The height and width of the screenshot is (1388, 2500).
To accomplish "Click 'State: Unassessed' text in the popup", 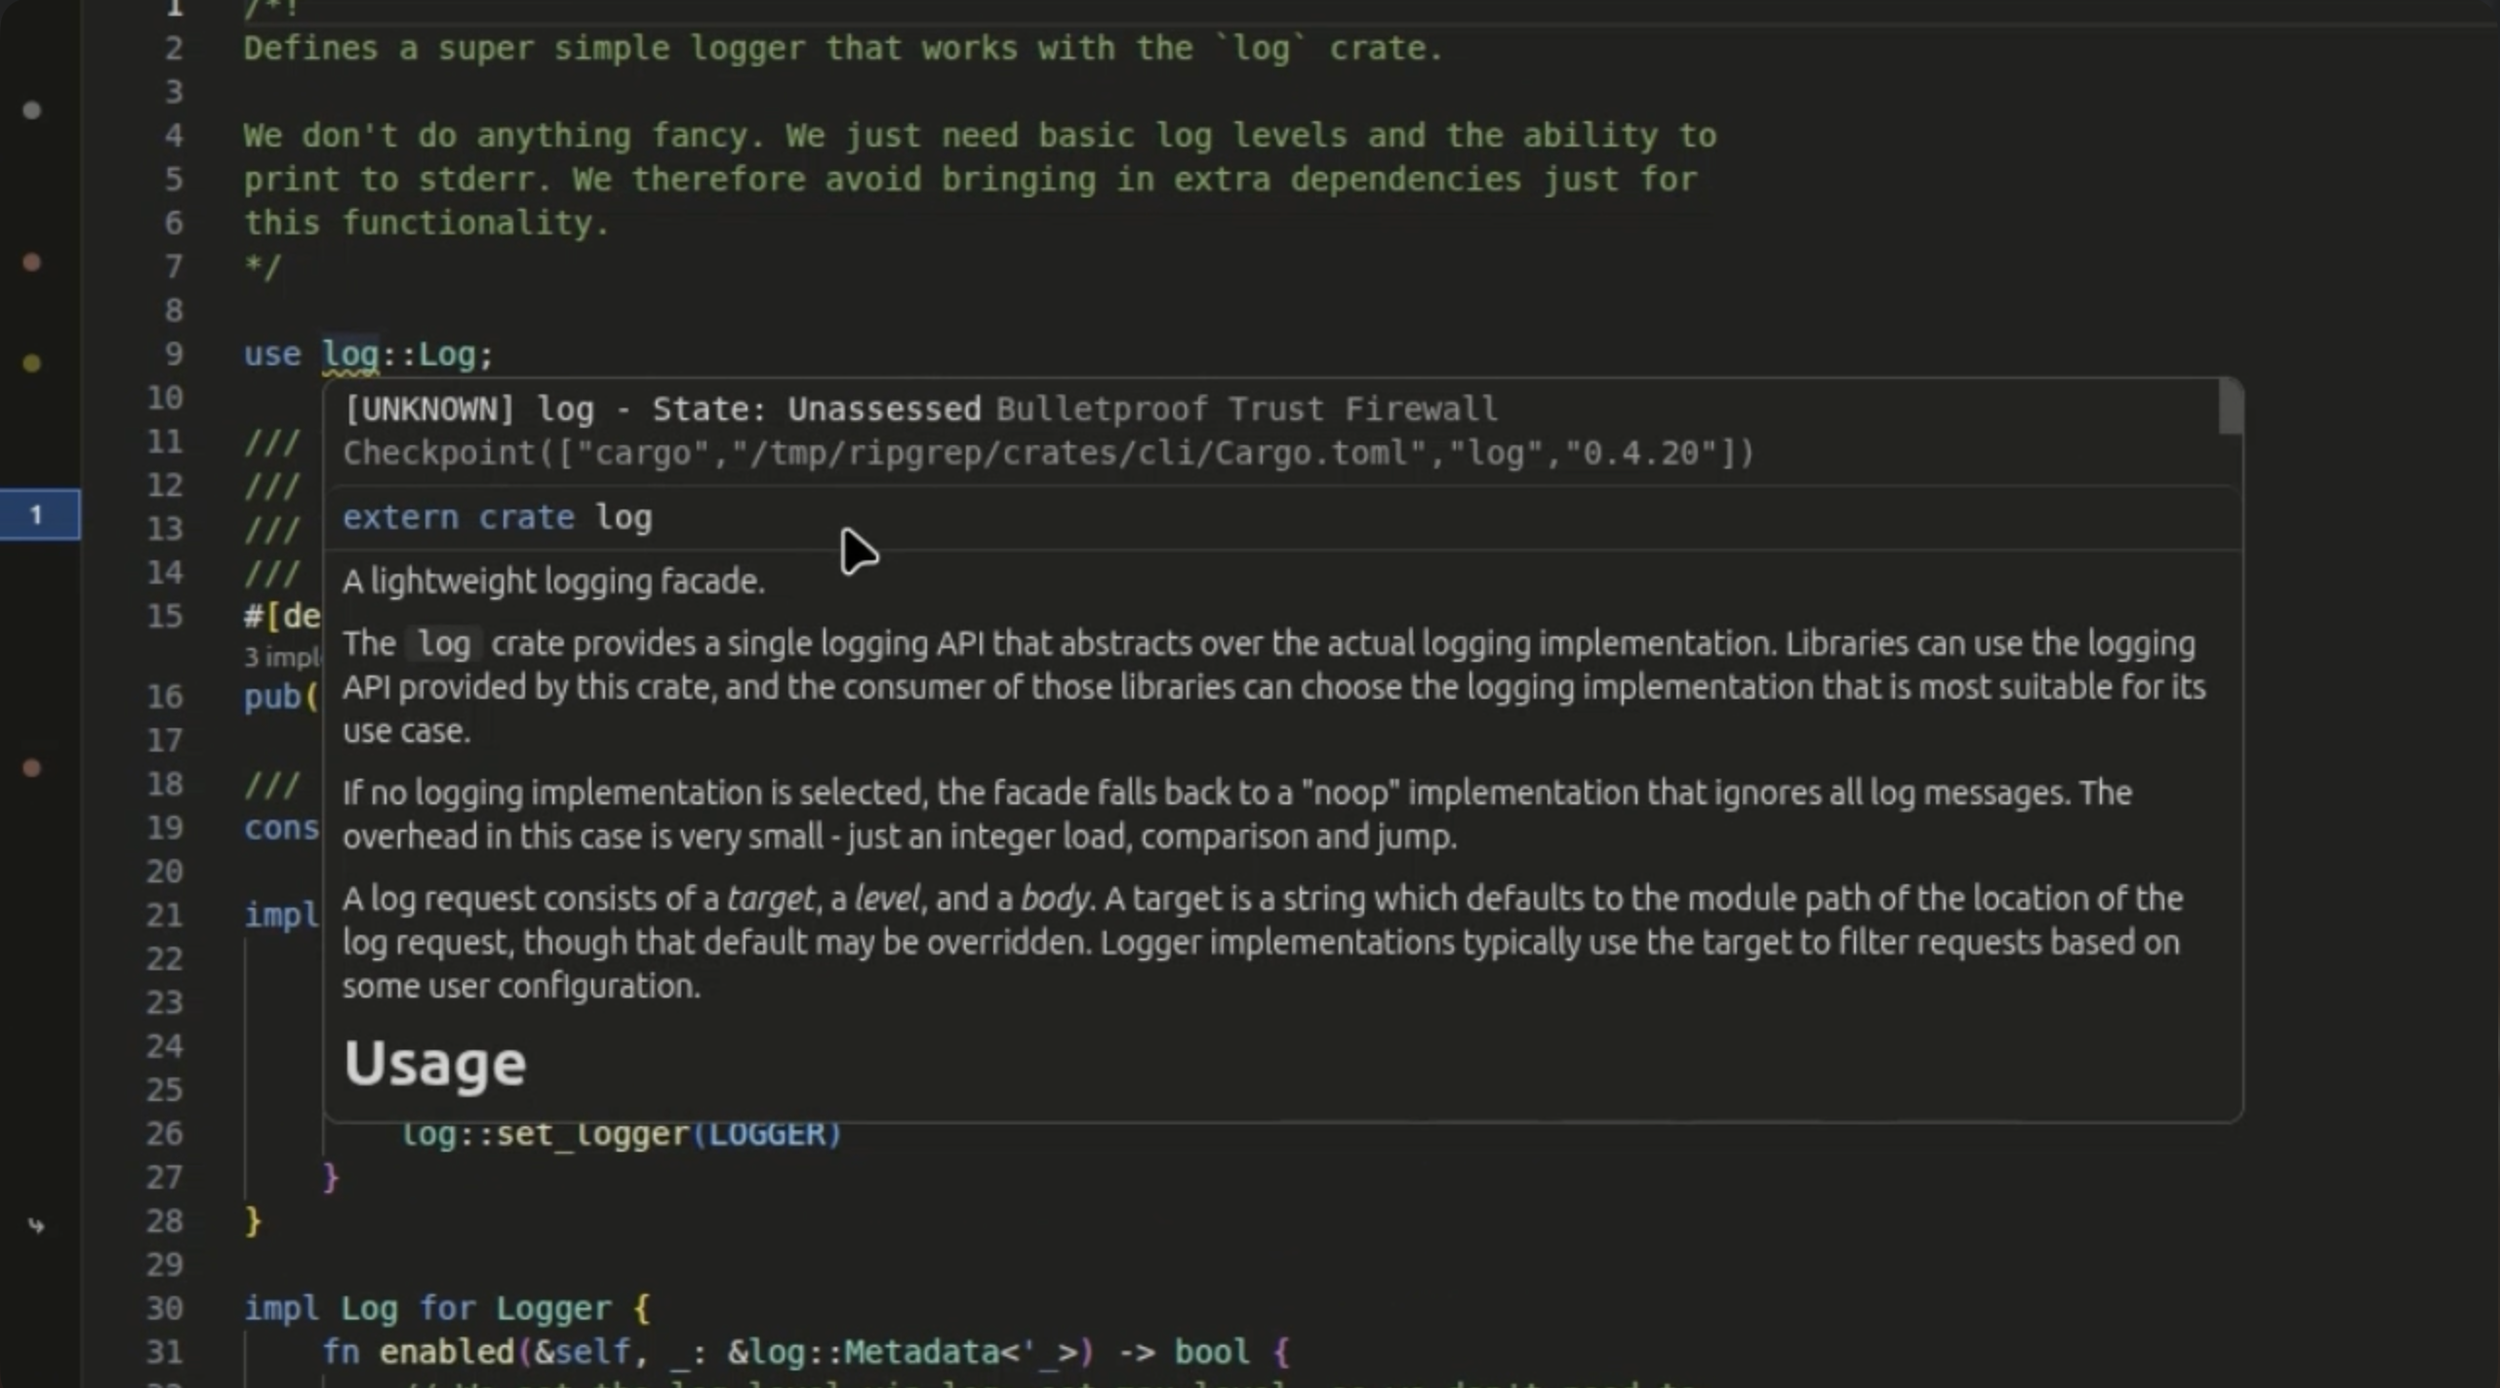I will coord(816,409).
